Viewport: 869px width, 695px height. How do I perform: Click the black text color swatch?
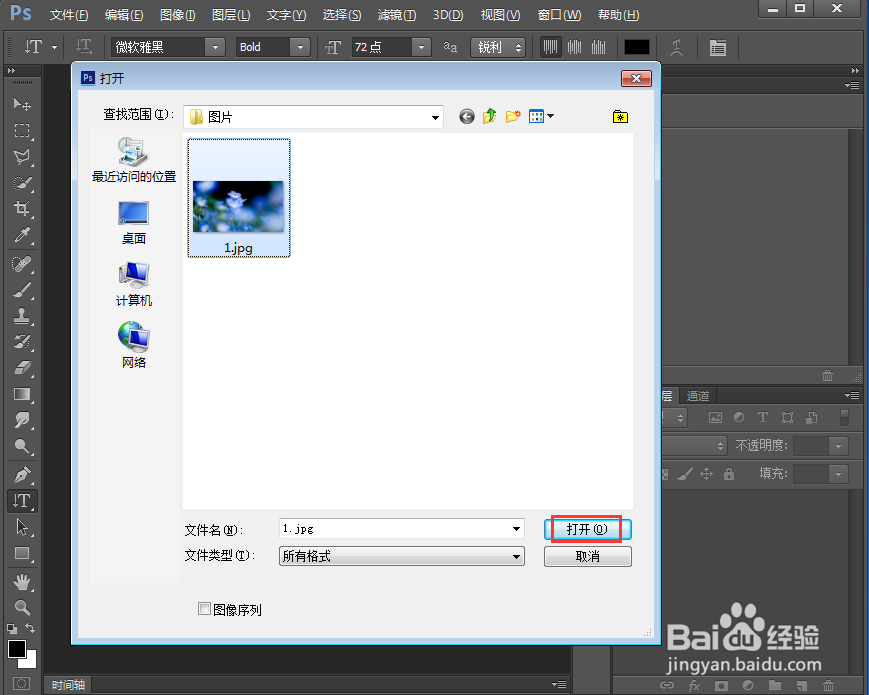637,48
